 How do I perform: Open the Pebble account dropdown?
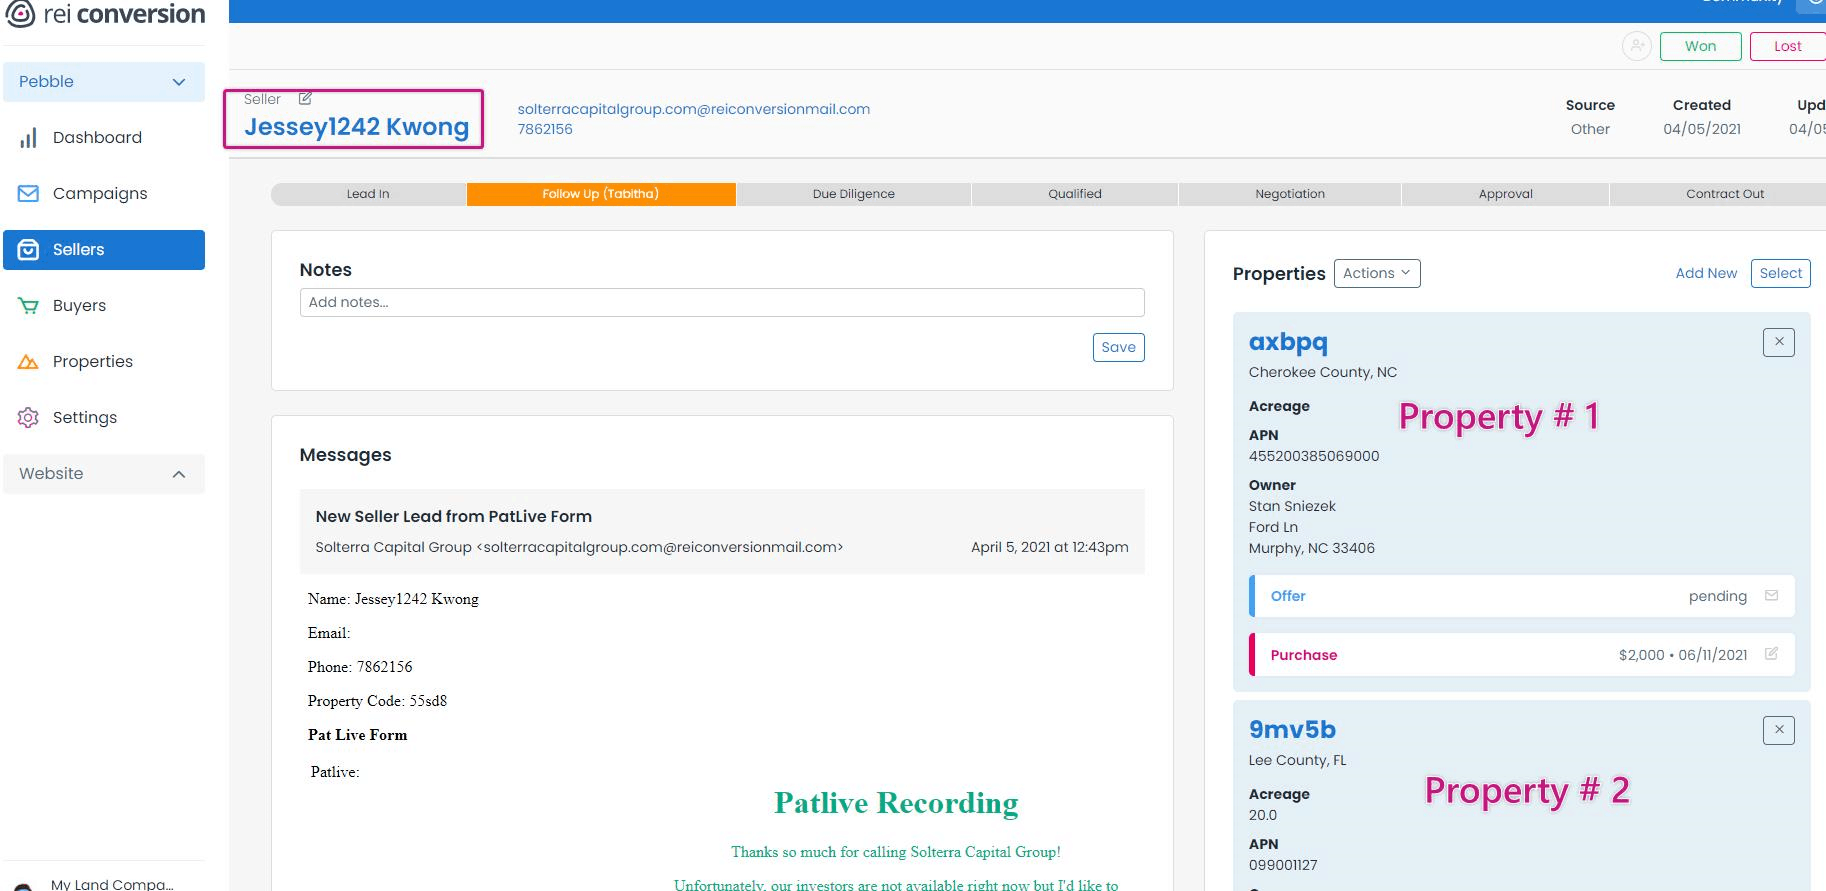pos(104,82)
